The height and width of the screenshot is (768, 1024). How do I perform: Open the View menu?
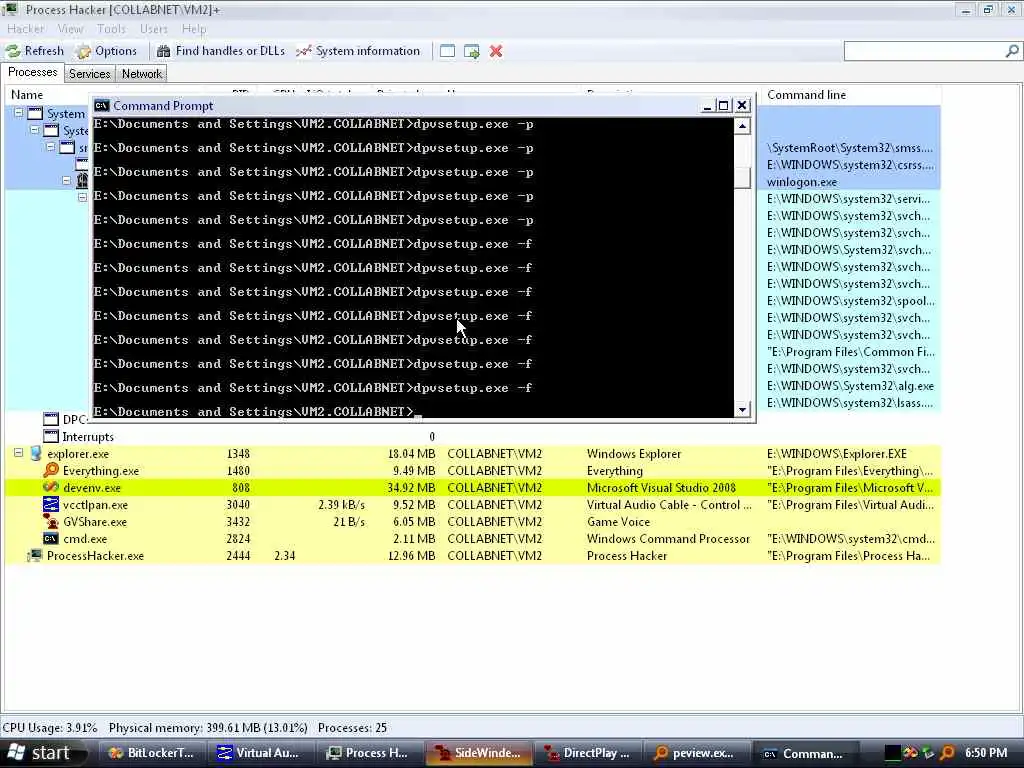(x=70, y=29)
